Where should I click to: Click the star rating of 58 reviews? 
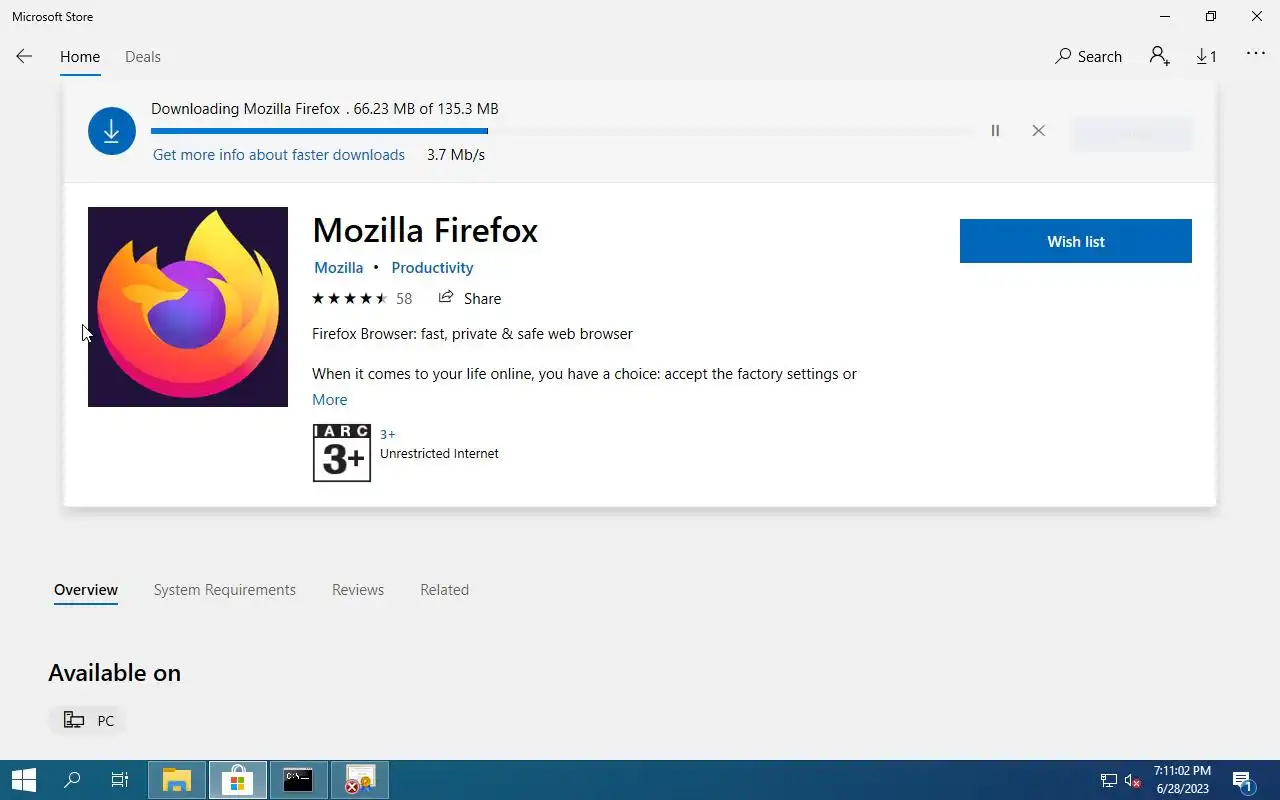coord(361,298)
